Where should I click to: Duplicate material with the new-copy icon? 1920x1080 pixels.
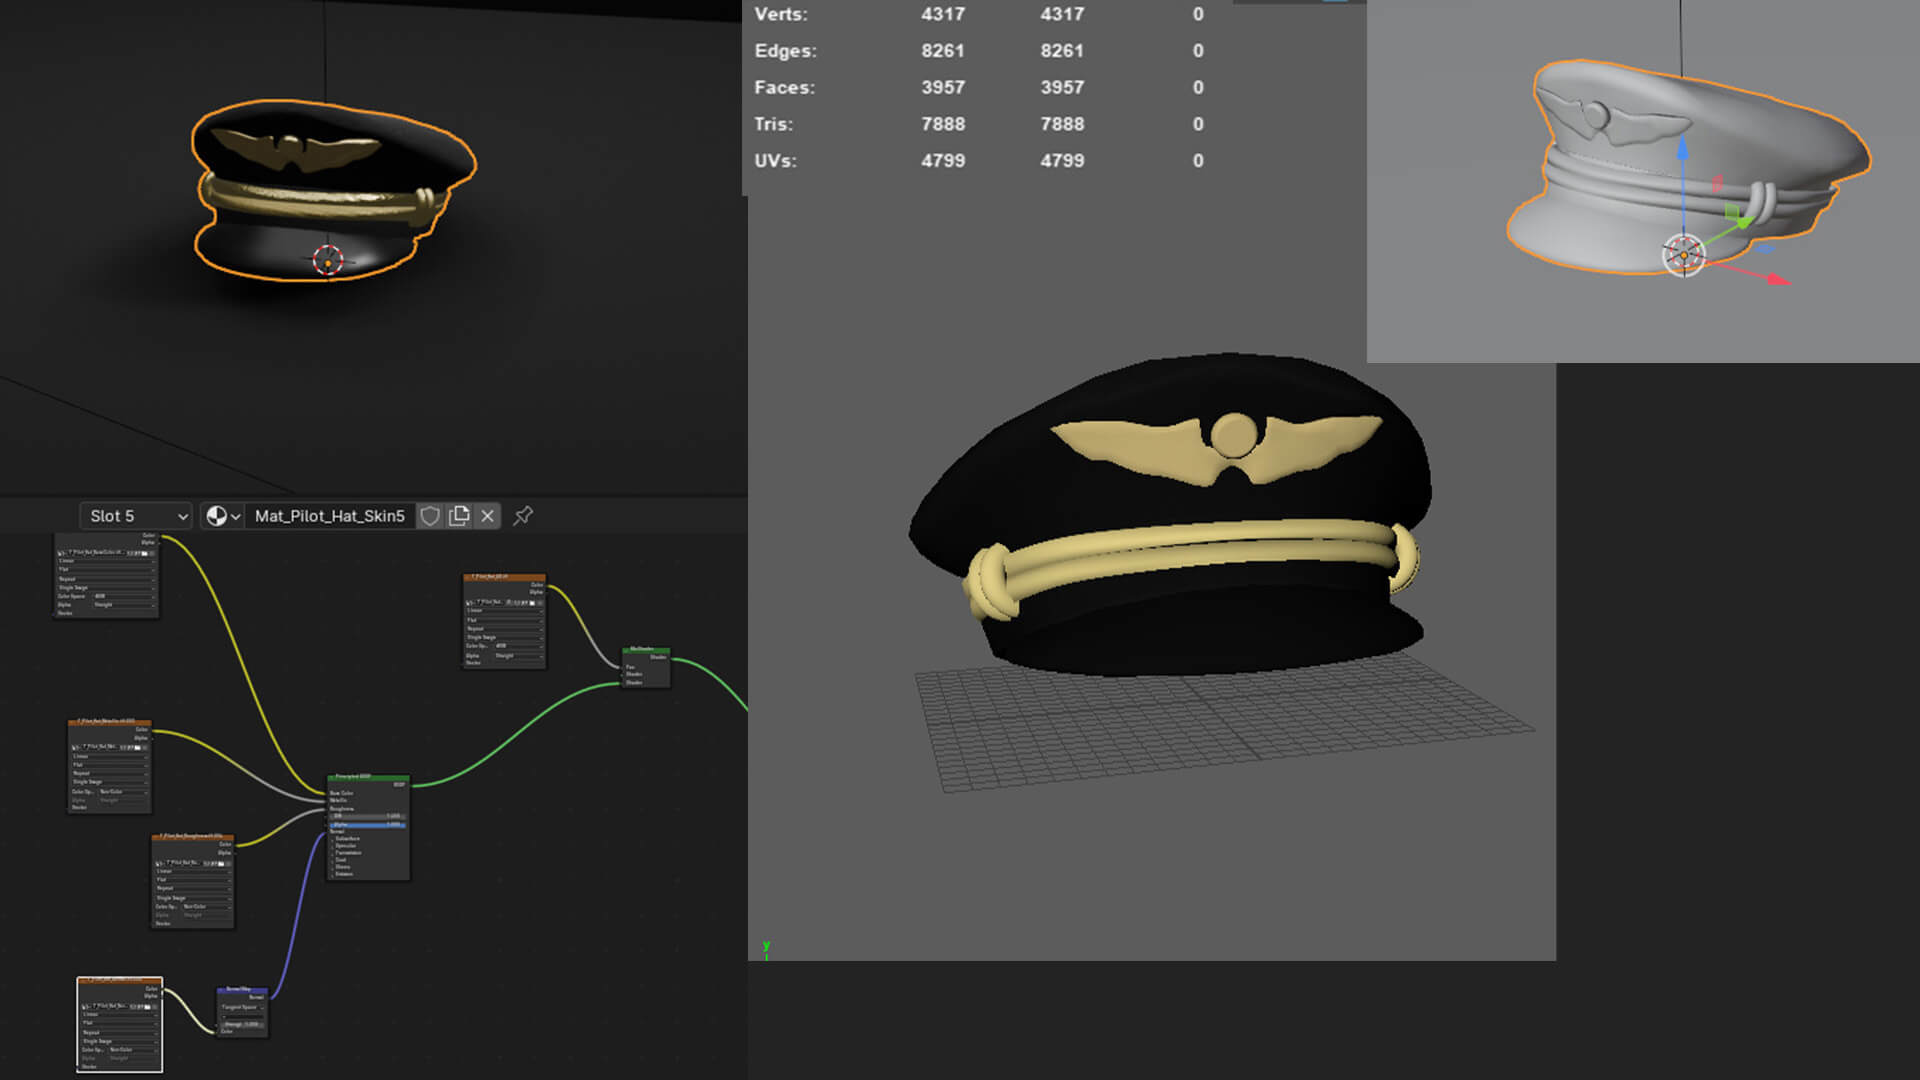coord(459,516)
